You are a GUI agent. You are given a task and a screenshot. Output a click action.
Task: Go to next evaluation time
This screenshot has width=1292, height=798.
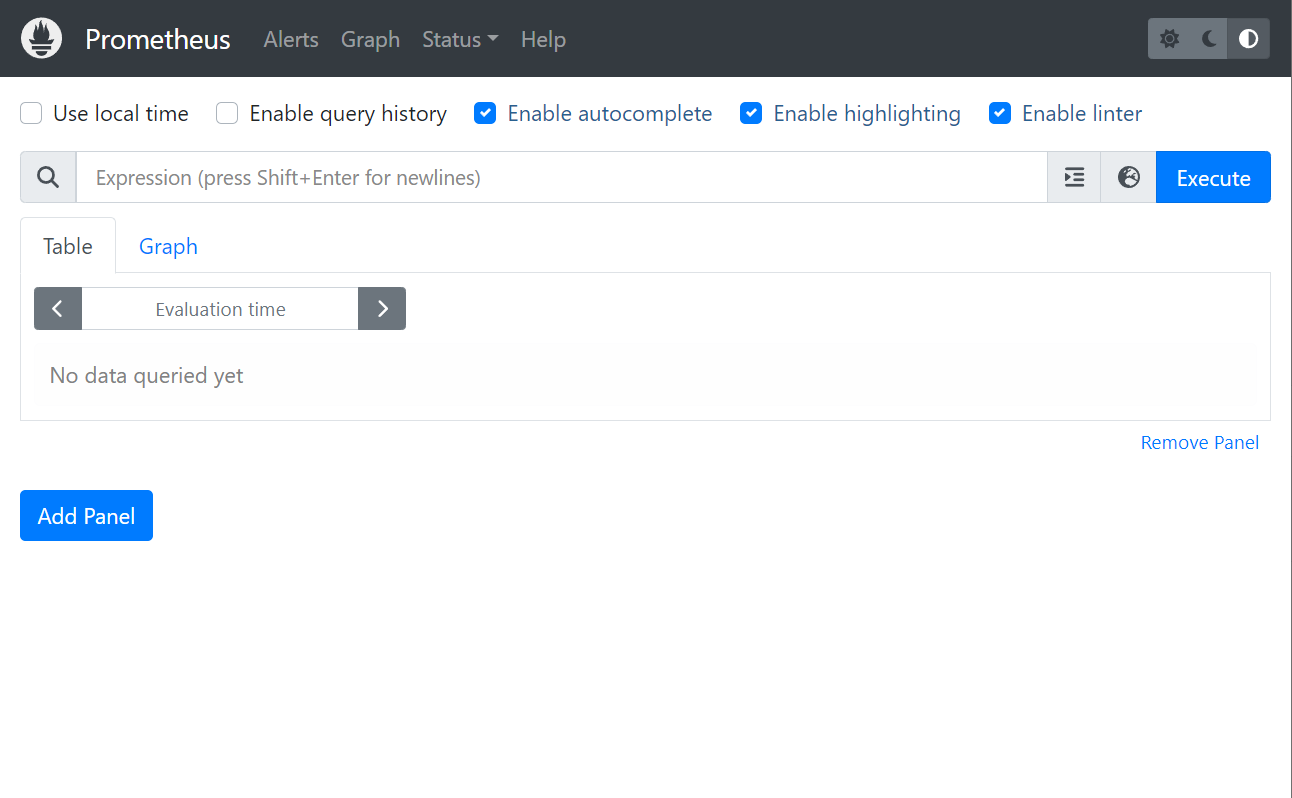[x=382, y=309]
